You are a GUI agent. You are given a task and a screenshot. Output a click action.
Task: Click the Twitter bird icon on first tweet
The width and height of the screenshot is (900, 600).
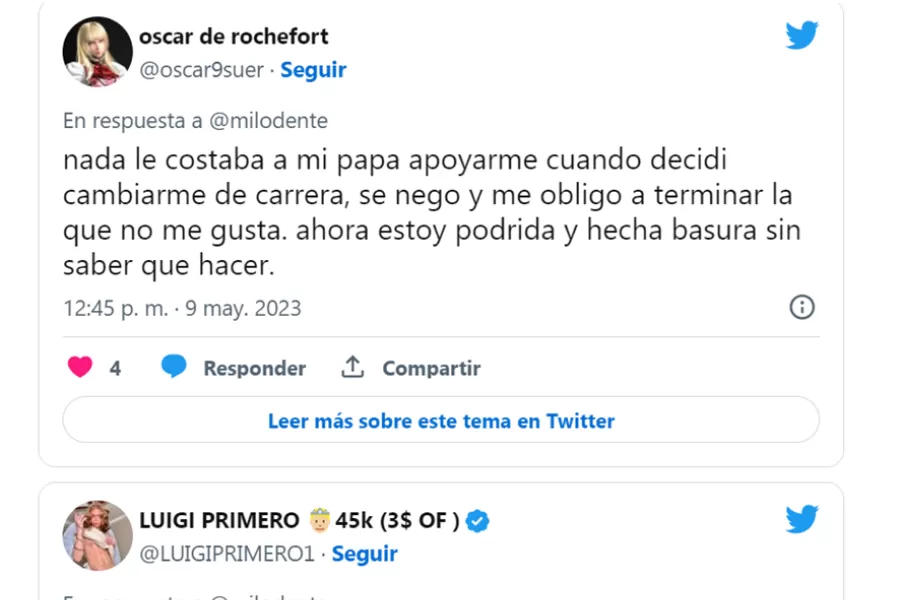[x=800, y=34]
